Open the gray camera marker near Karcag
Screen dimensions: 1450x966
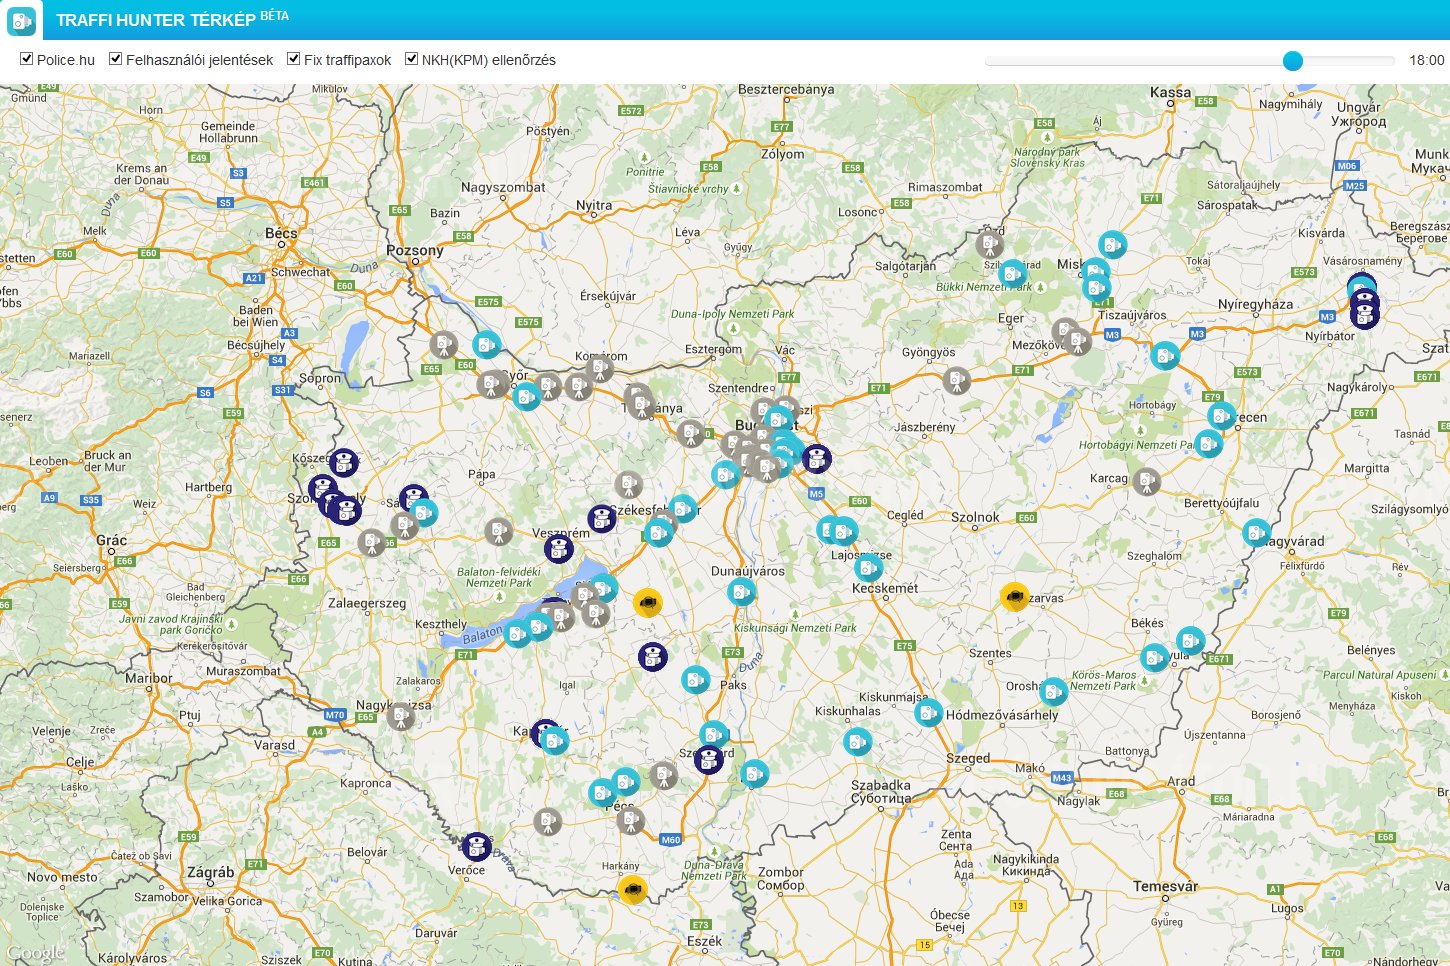[x=1147, y=481]
